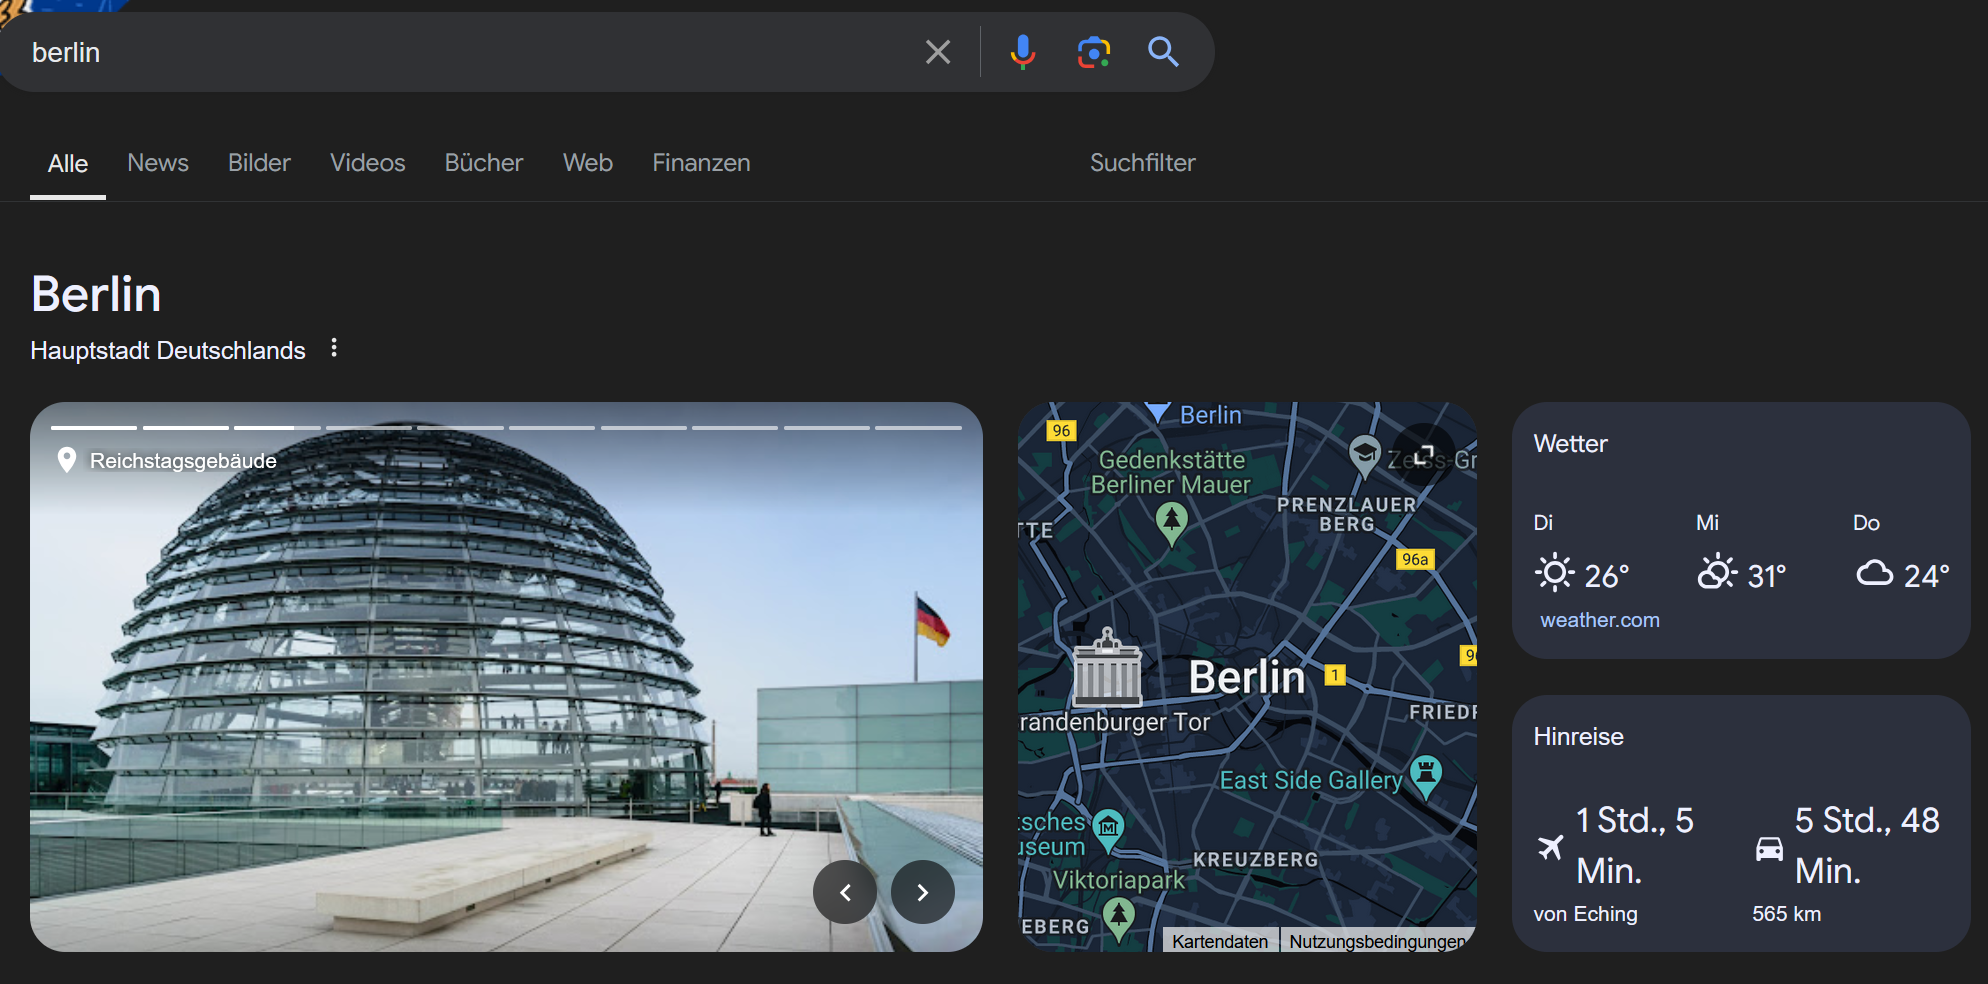This screenshot has height=984, width=1988.
Task: Click the Hinreise card heading
Action: pyautogui.click(x=1578, y=737)
